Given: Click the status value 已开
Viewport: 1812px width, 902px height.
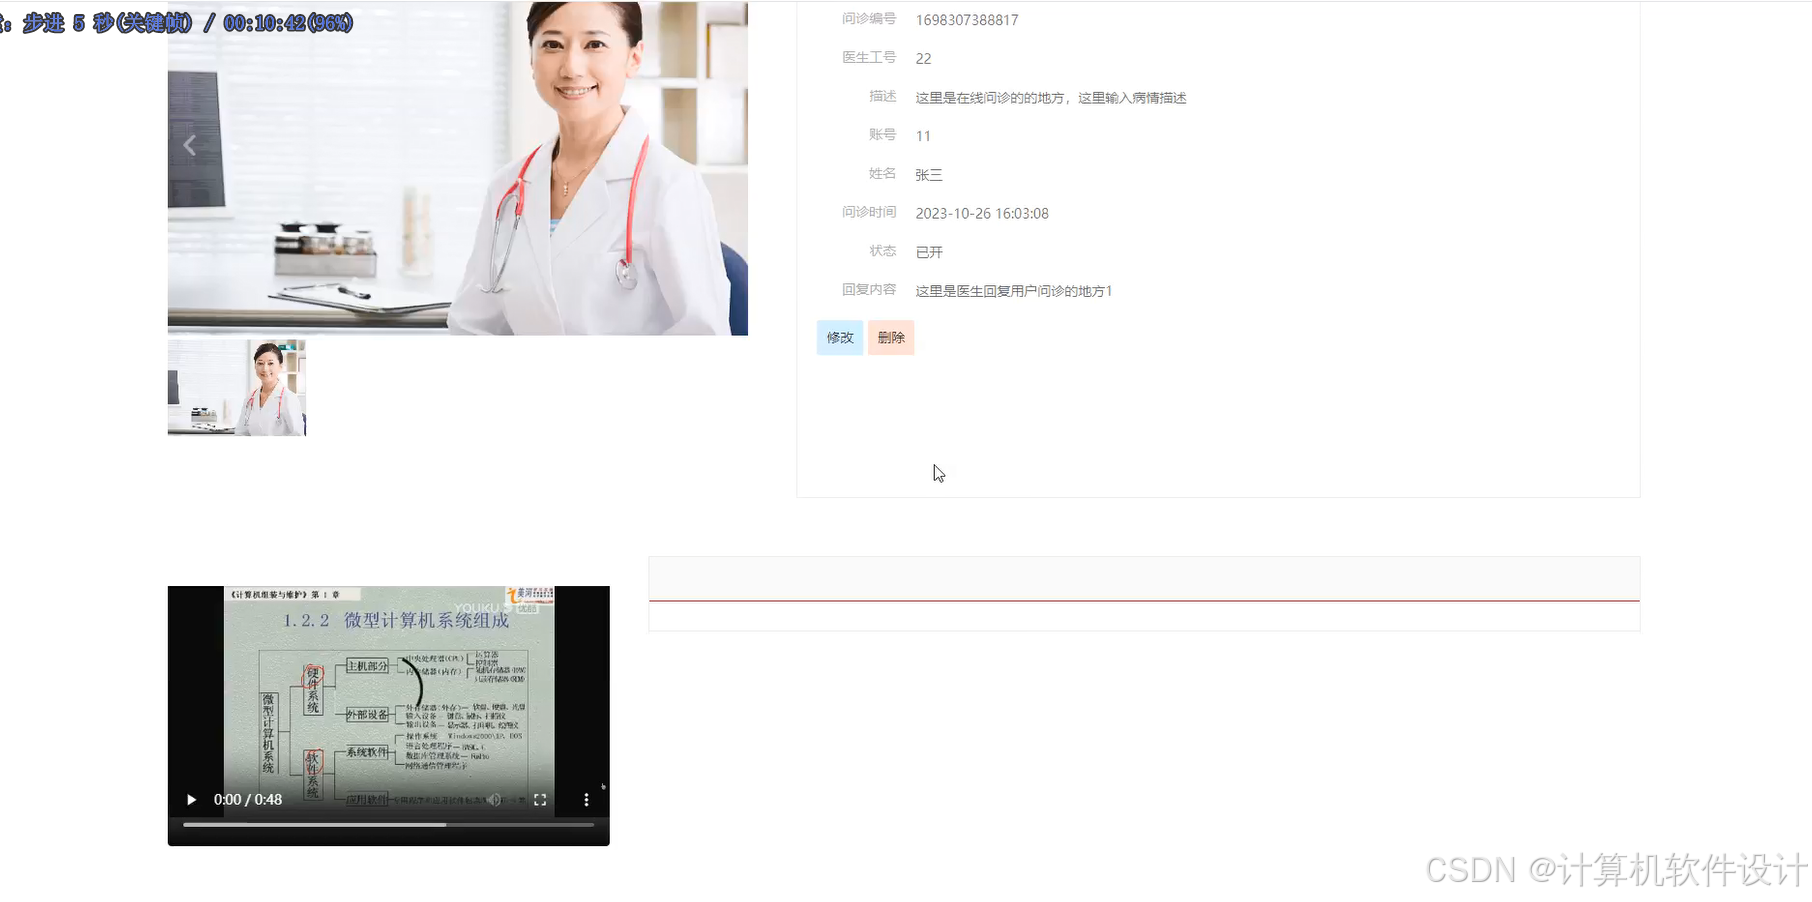Looking at the screenshot, I should tap(929, 252).
